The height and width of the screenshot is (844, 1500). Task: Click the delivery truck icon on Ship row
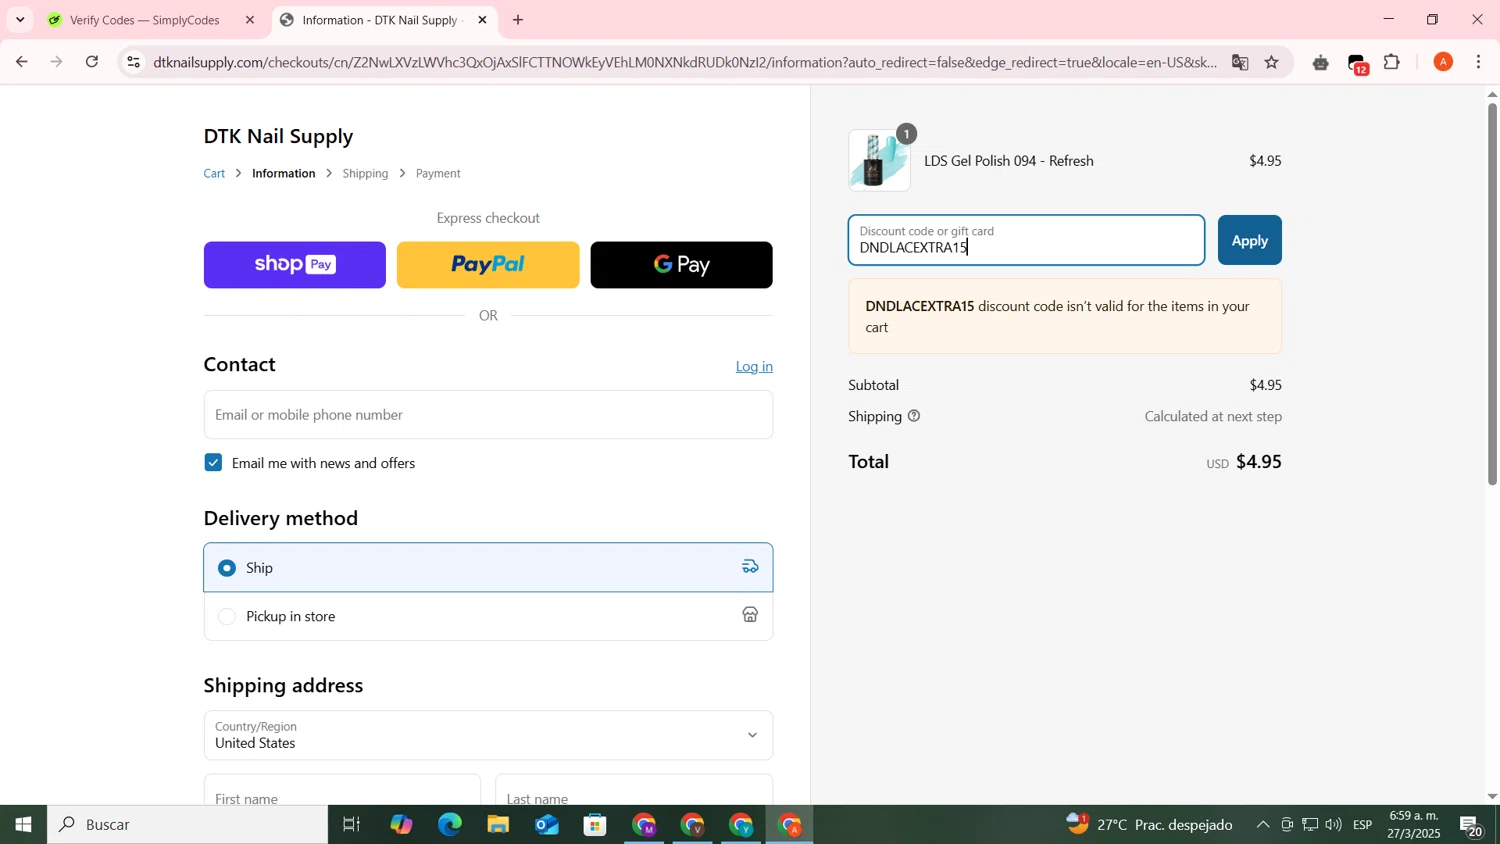tap(750, 567)
